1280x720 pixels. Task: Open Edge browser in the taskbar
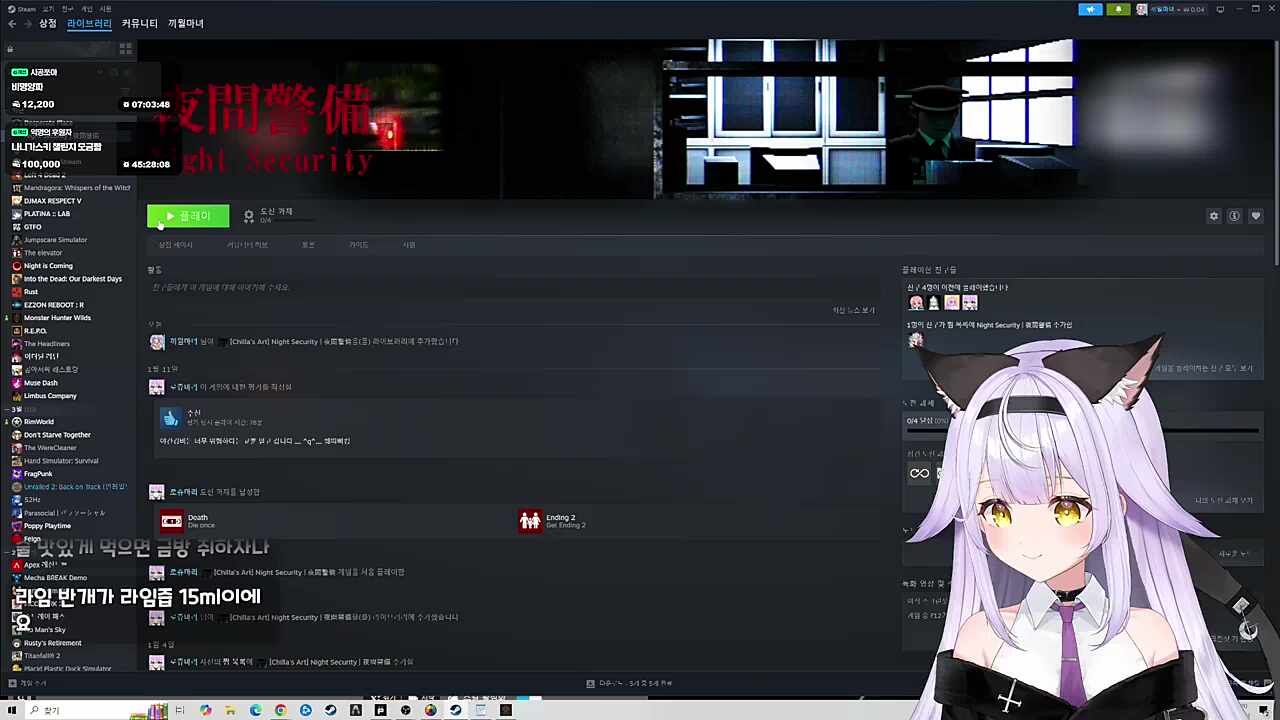(256, 710)
